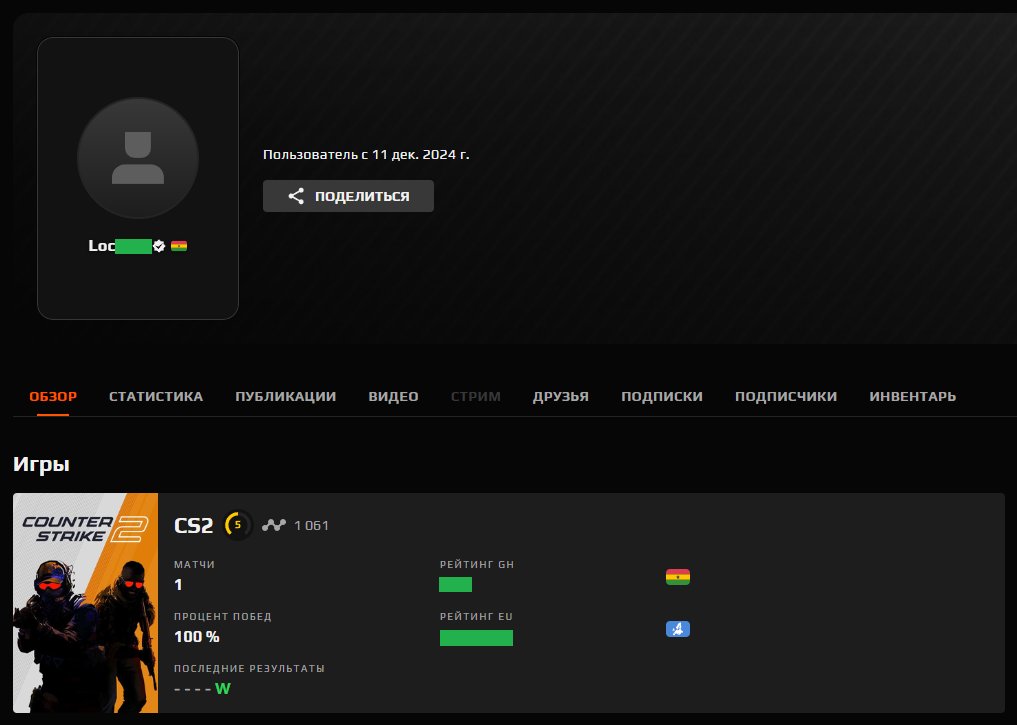This screenshot has width=1017, height=725.
Task: Click the CS2 level 5 skill badge
Action: tap(238, 524)
